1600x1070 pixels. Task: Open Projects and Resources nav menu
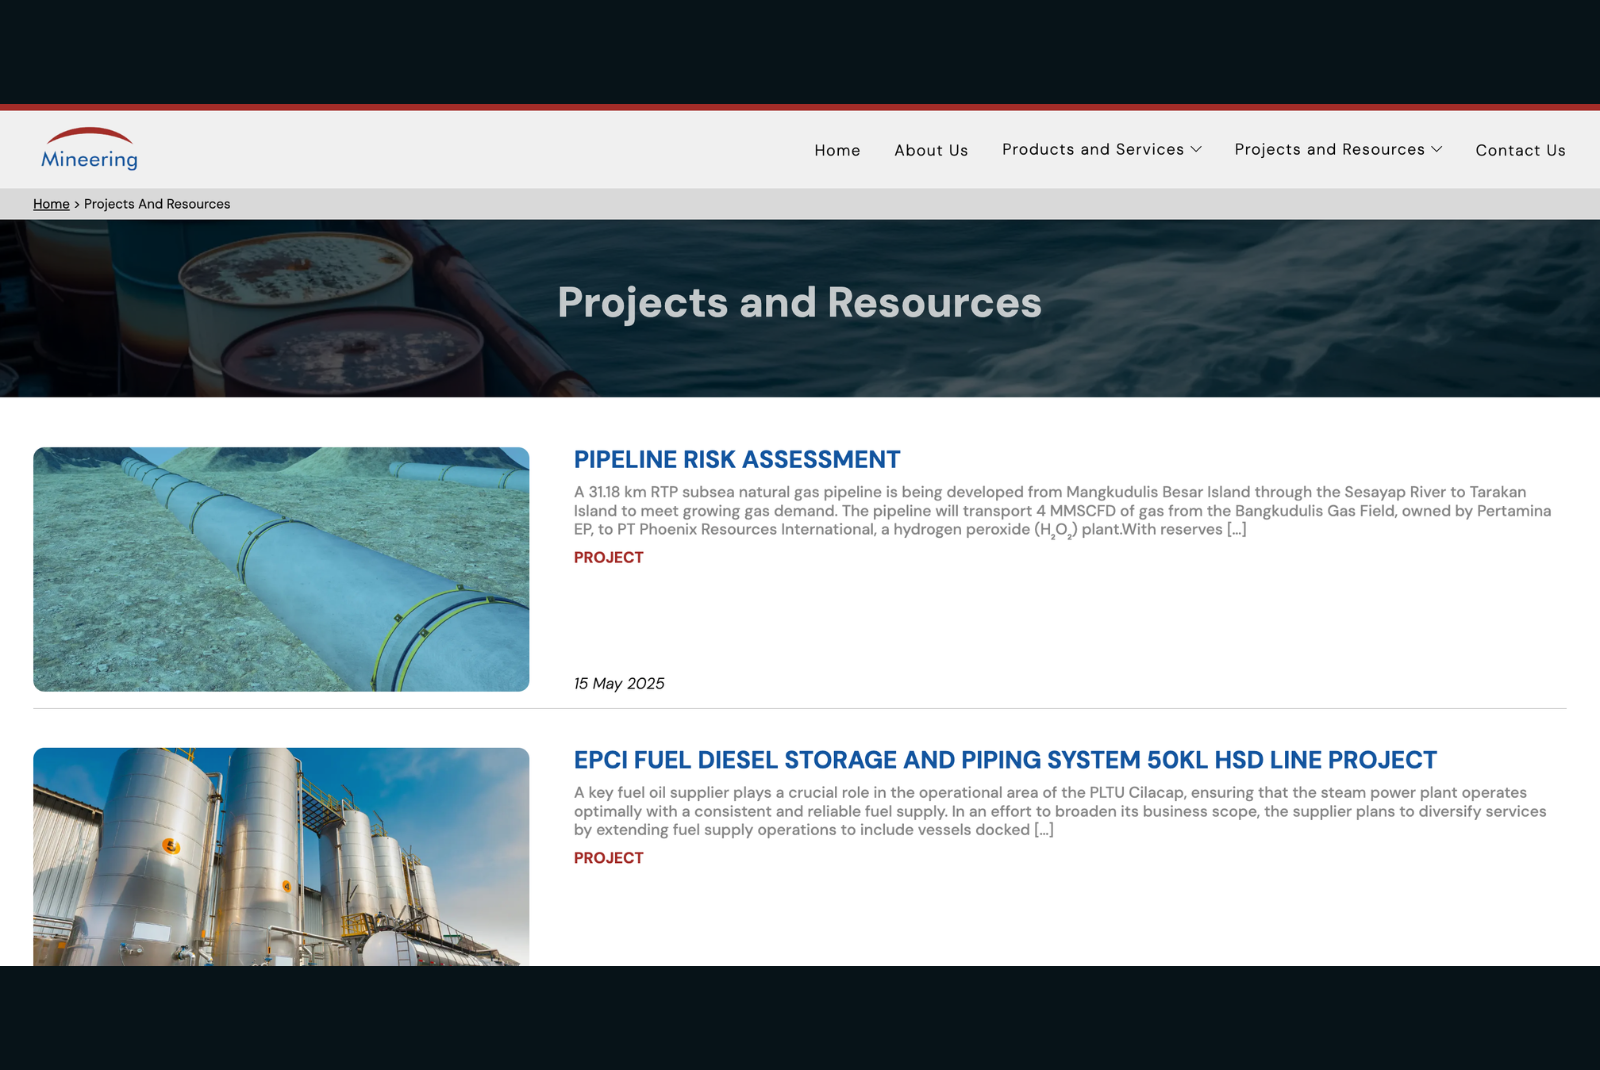(1329, 149)
